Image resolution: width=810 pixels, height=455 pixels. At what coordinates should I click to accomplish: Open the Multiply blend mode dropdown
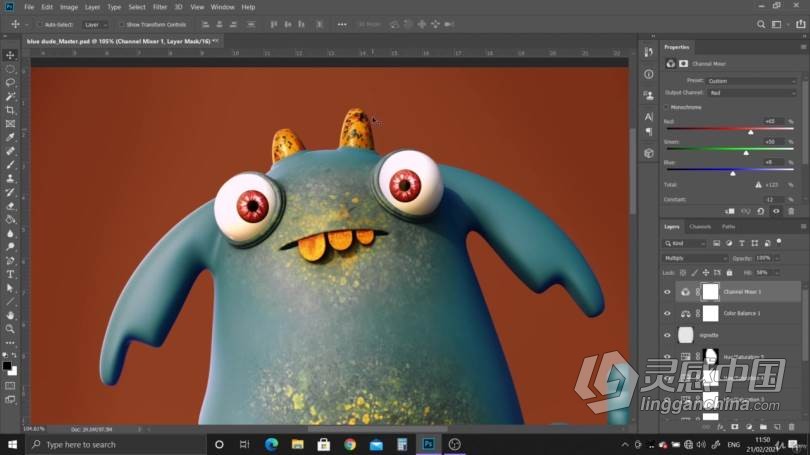coord(695,258)
